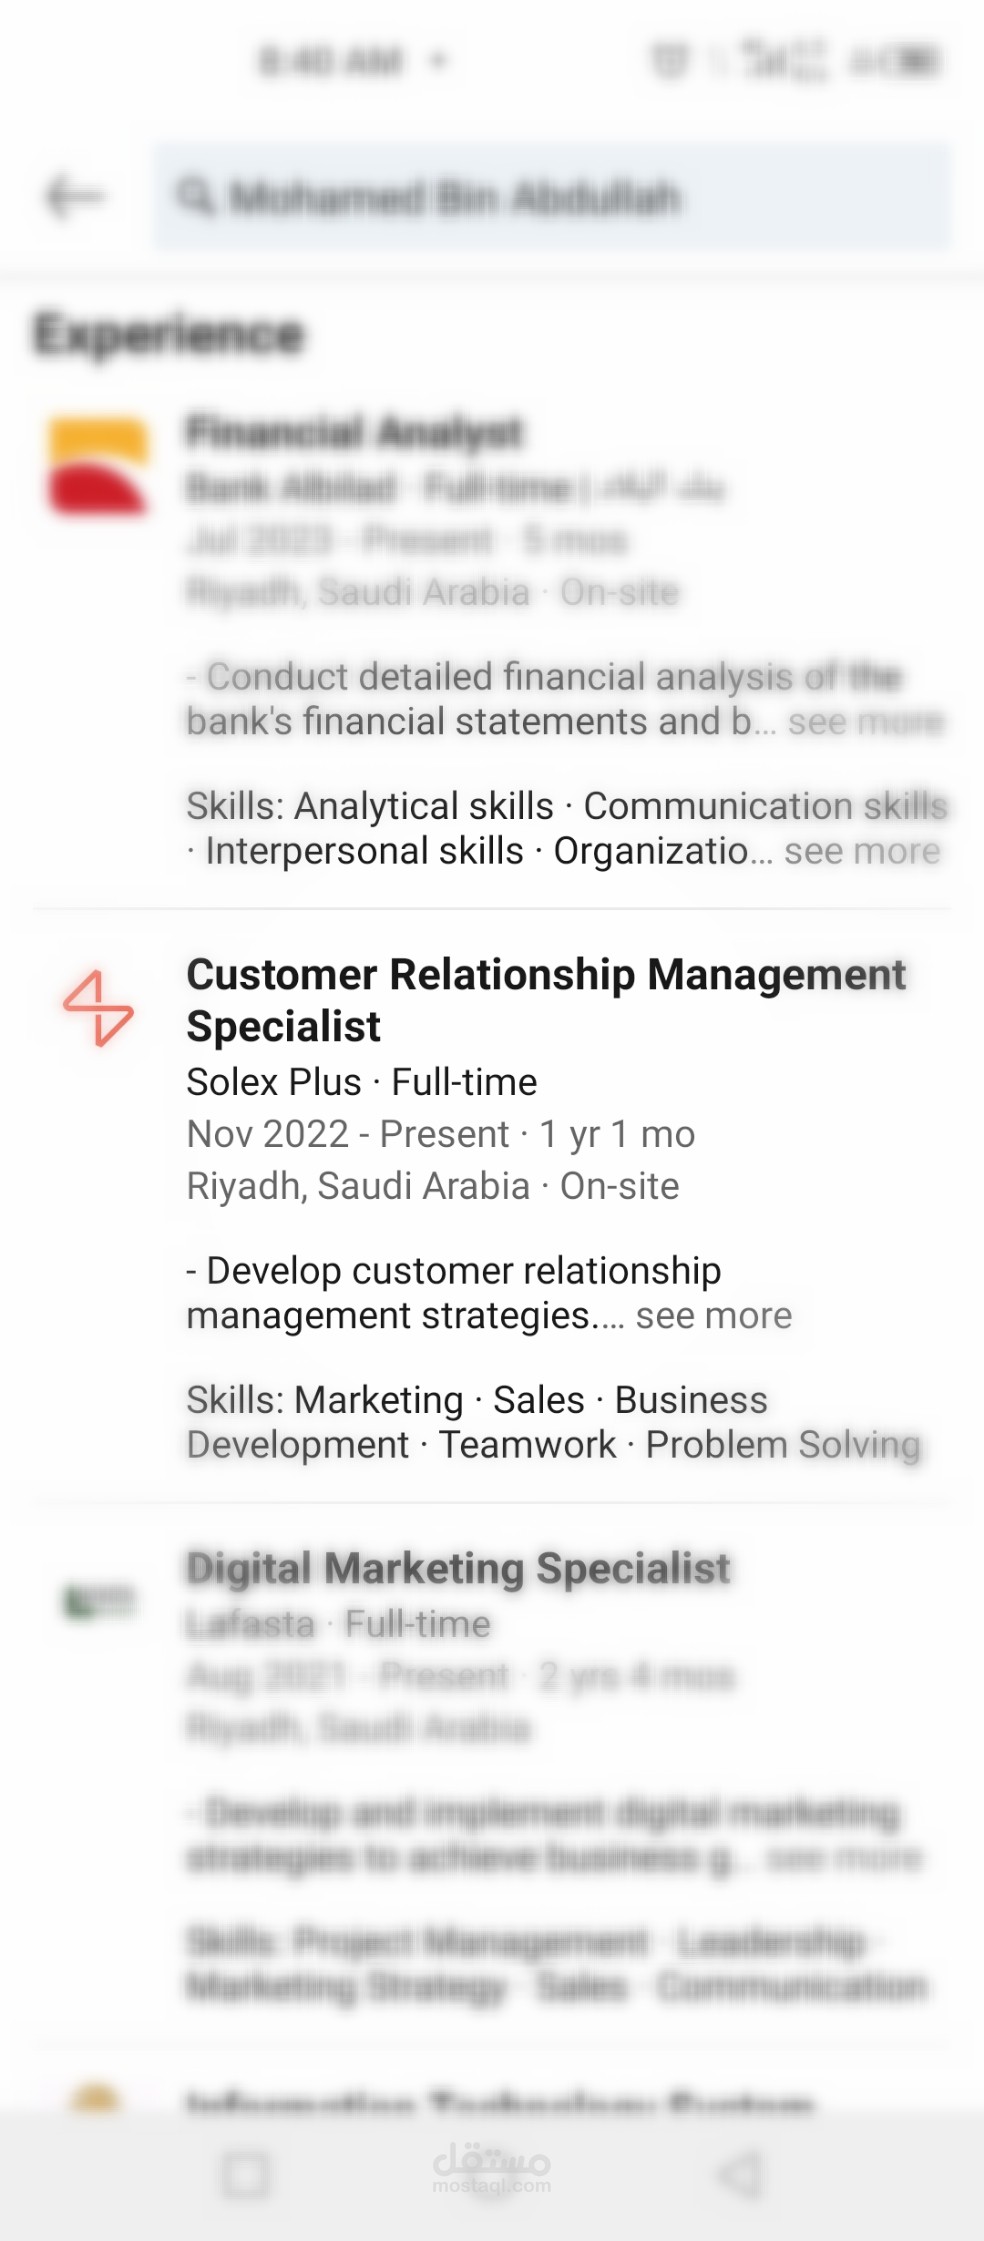
Task: Select the Solex Plus · Full-time company line
Action: pyautogui.click(x=362, y=1082)
